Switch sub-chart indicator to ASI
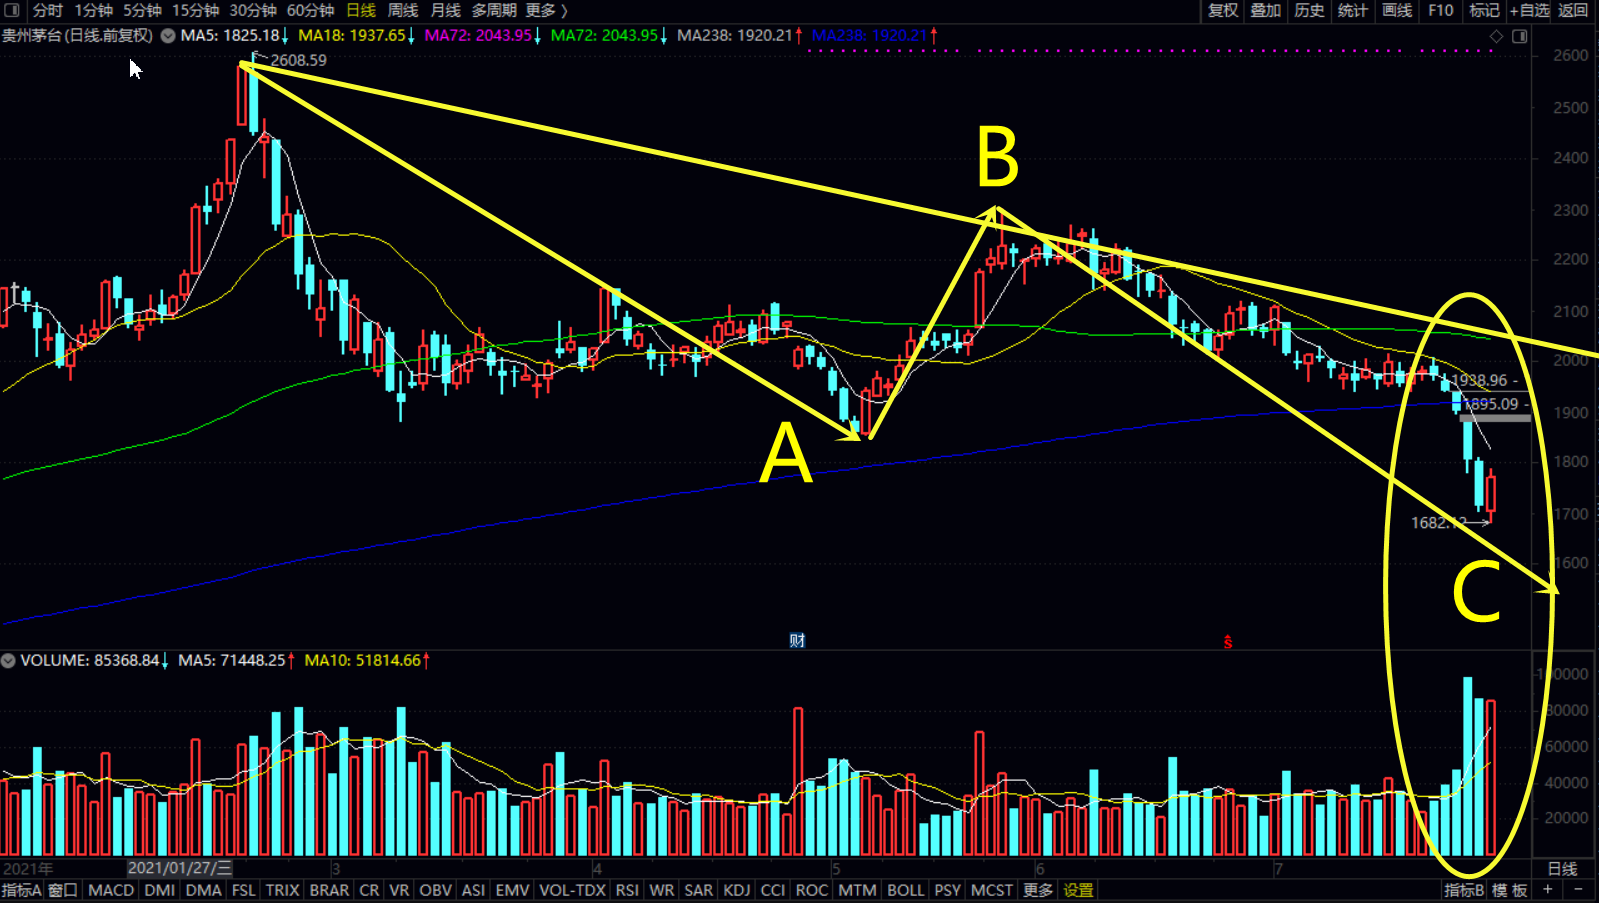The width and height of the screenshot is (1599, 903). (474, 890)
